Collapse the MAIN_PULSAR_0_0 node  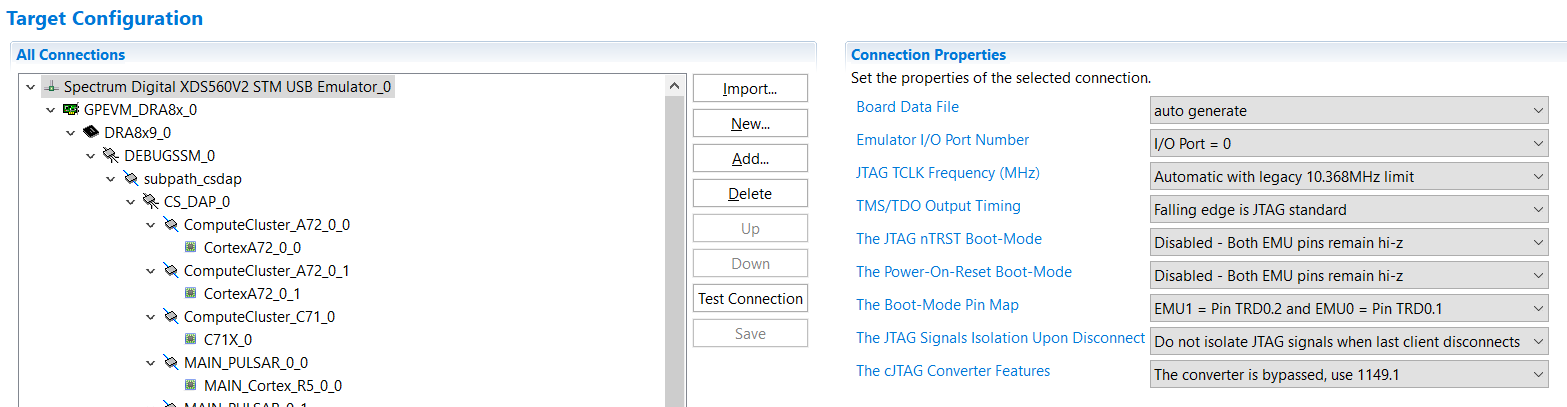151,362
